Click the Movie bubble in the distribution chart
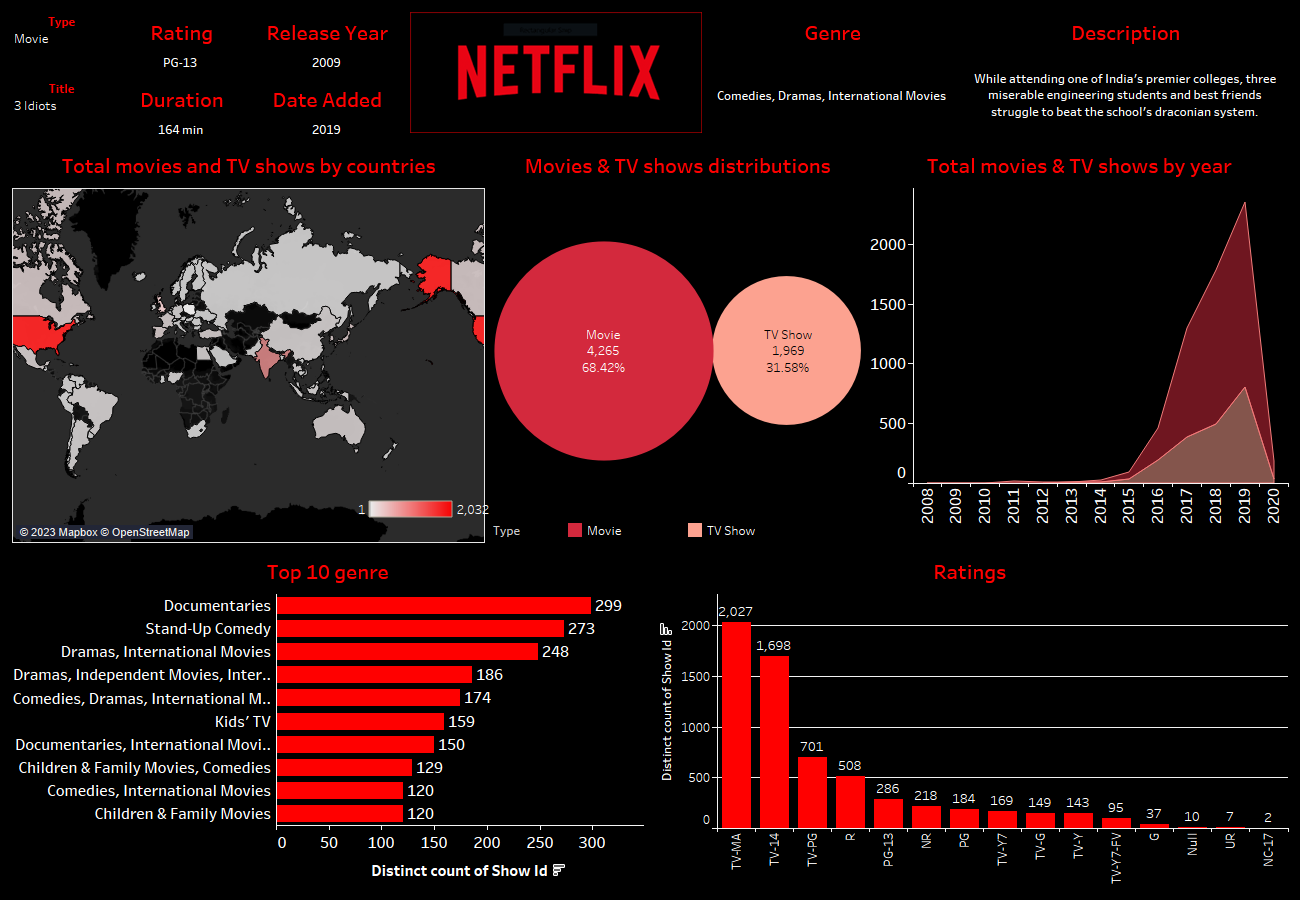This screenshot has width=1300, height=900. [x=603, y=351]
